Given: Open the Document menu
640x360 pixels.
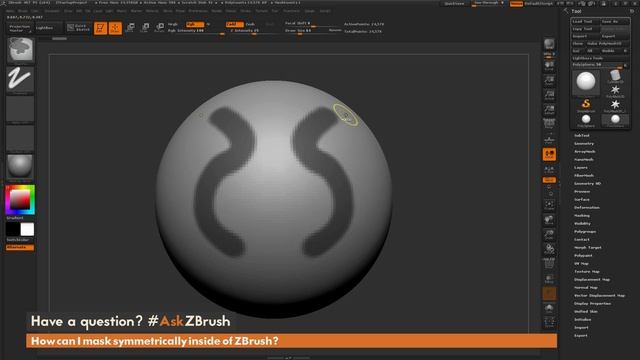Looking at the screenshot, I should pos(52,11).
